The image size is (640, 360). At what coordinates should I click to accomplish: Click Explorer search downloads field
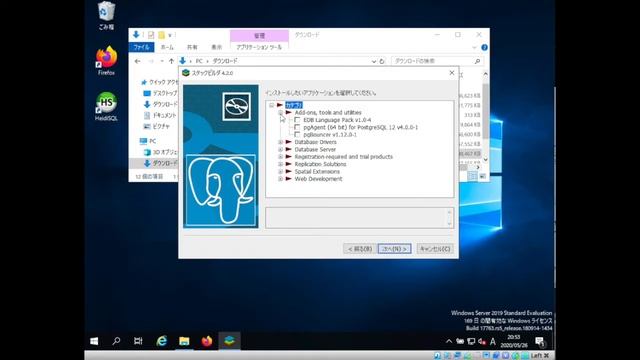click(x=437, y=61)
